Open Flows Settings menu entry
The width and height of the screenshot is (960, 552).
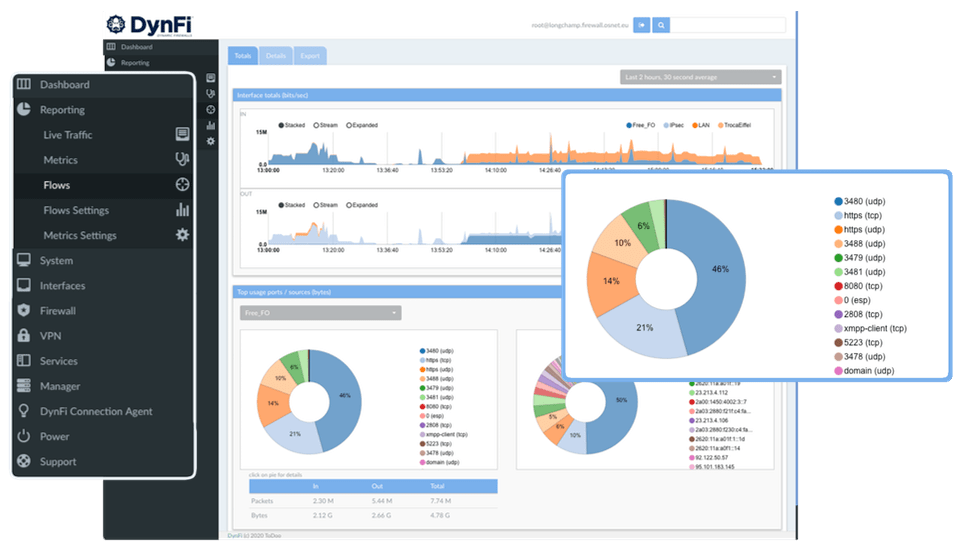pos(76,210)
